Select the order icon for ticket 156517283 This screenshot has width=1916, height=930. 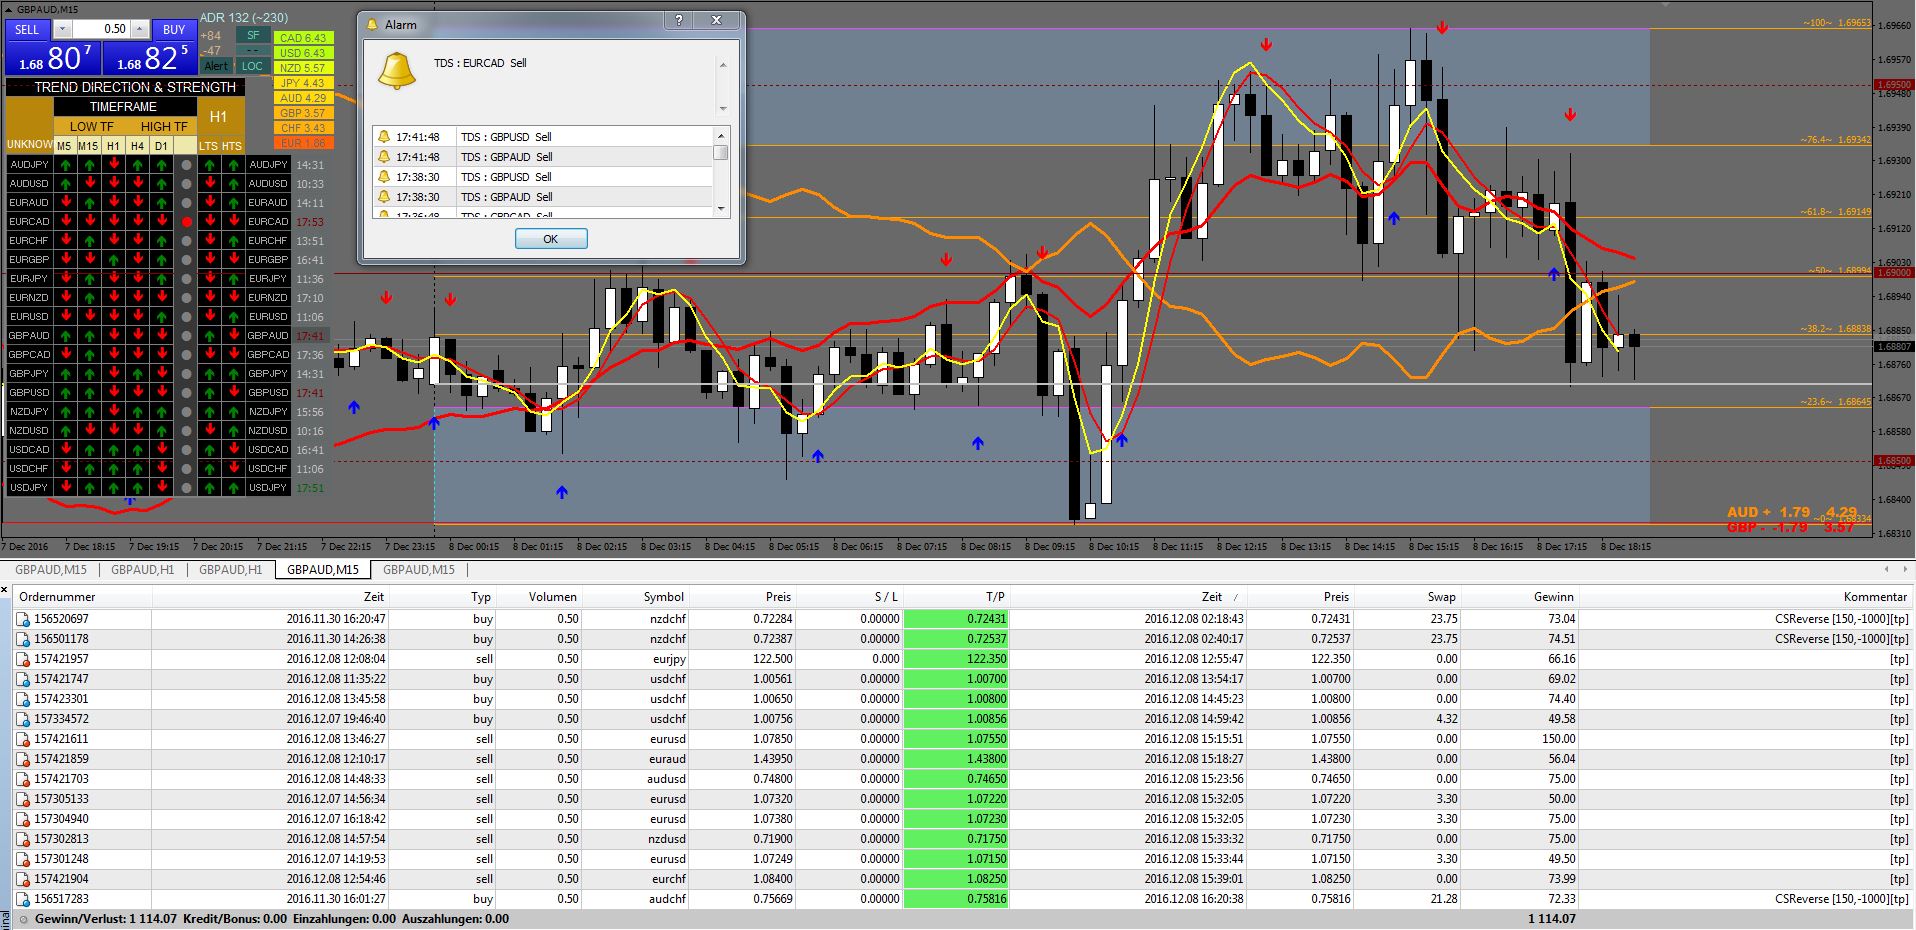[23, 899]
